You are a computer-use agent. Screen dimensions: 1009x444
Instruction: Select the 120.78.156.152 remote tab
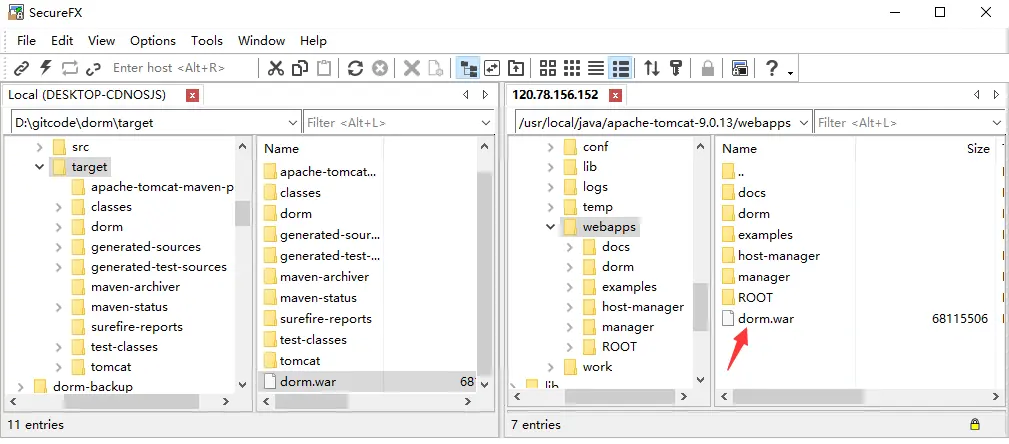[555, 95]
